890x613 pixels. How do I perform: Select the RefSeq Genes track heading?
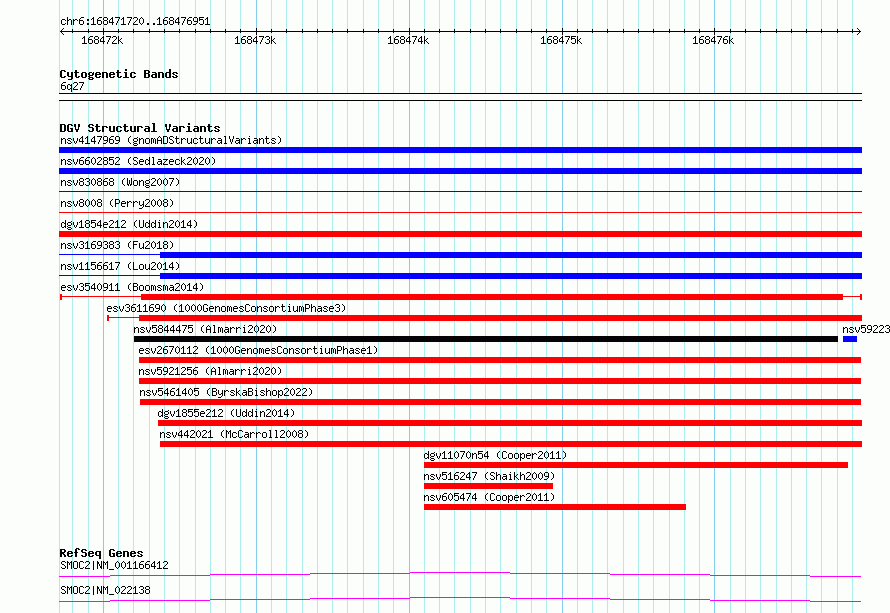pyautogui.click(x=101, y=553)
